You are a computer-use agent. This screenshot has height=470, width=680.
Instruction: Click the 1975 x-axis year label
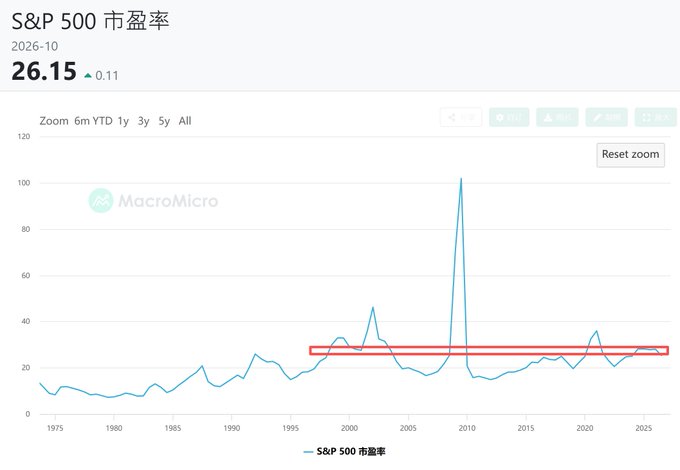coord(55,428)
